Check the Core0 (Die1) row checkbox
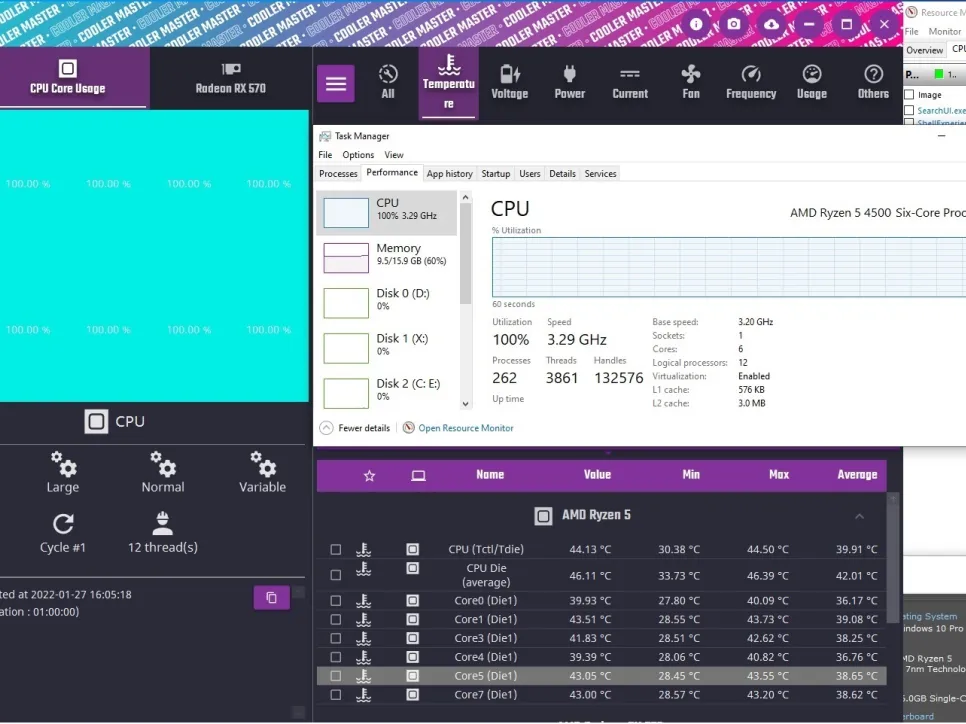The image size is (966, 724). point(336,600)
